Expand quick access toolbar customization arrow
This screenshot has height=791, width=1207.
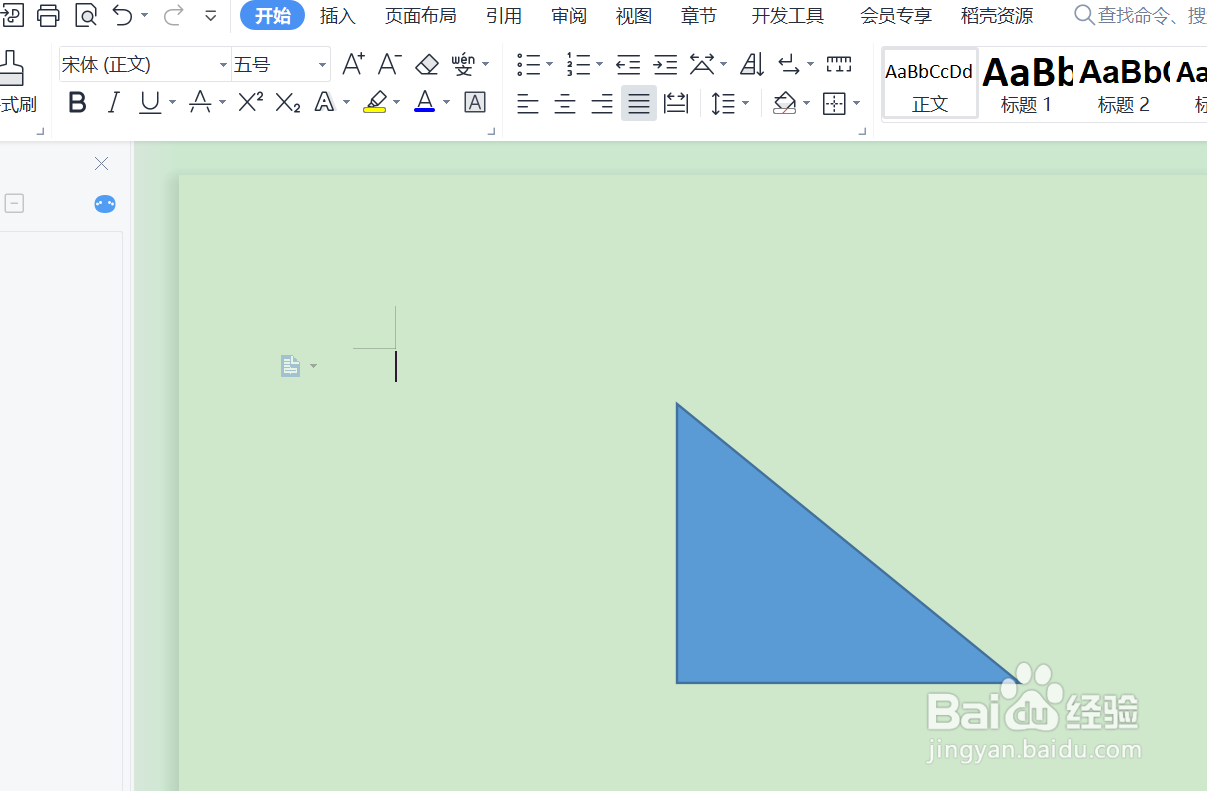click(x=210, y=16)
